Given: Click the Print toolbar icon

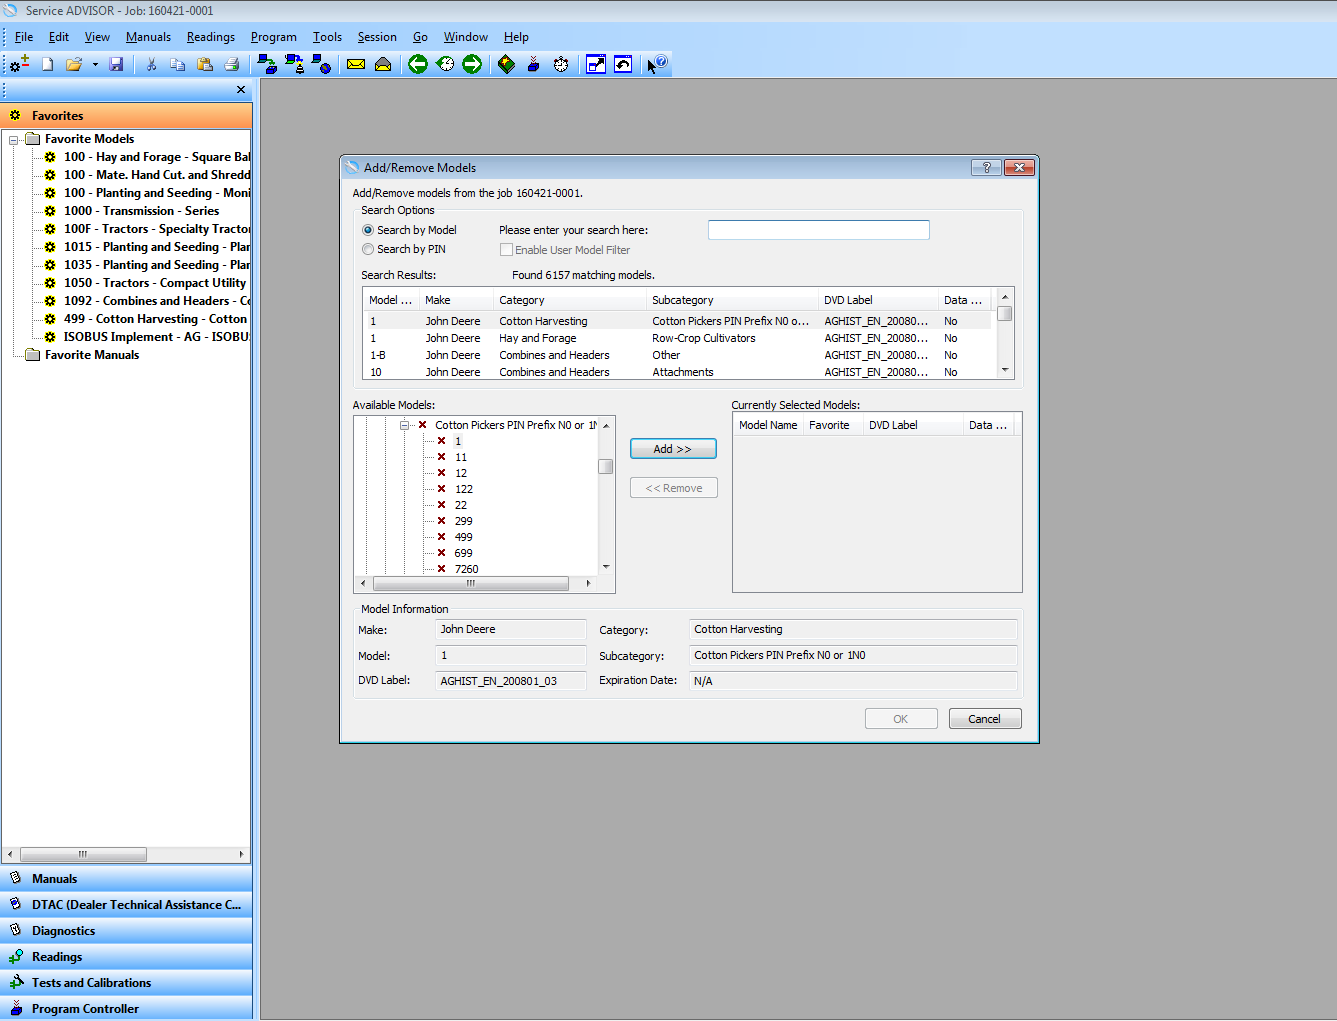Looking at the screenshot, I should coord(232,64).
